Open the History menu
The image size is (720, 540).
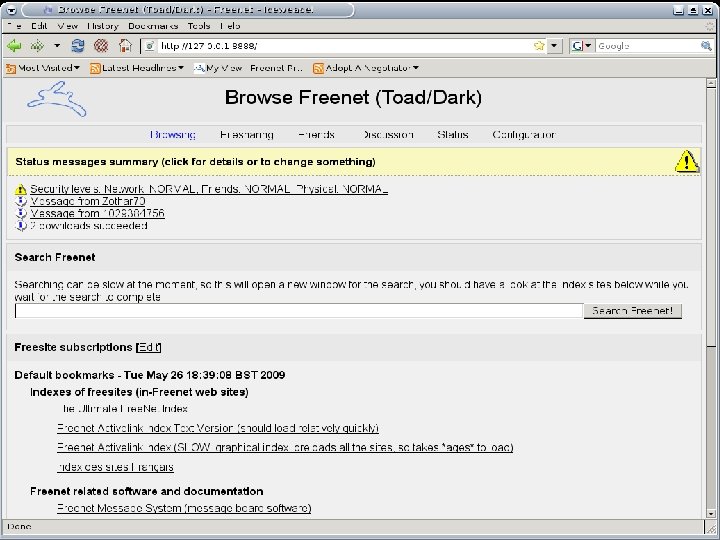(103, 26)
